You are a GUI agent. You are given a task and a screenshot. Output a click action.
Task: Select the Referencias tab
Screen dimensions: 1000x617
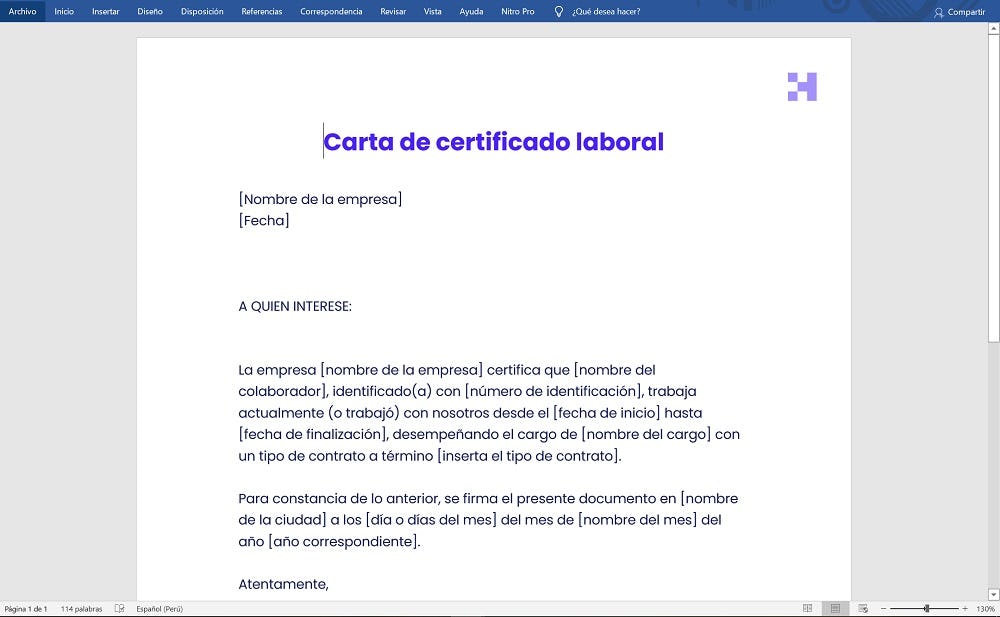click(261, 11)
